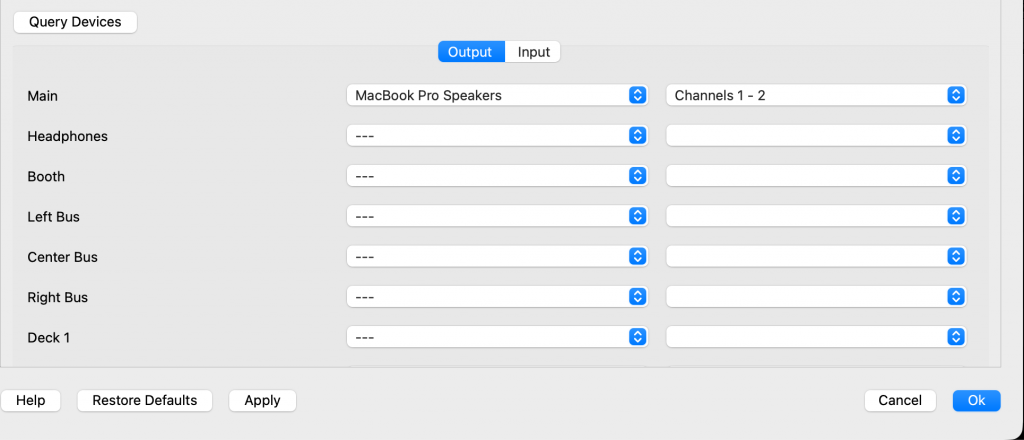This screenshot has height=440, width=1024.
Task: Click the Help button
Action: 30,400
